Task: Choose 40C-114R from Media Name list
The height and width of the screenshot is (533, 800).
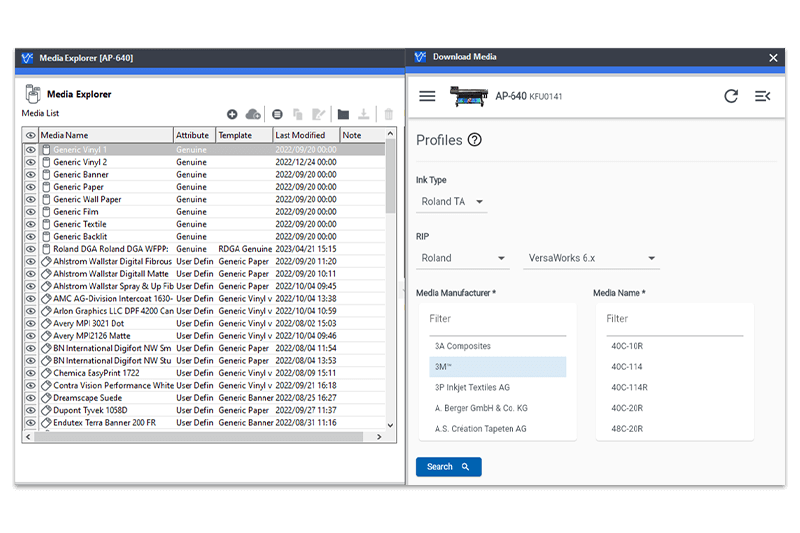Action: (x=629, y=388)
